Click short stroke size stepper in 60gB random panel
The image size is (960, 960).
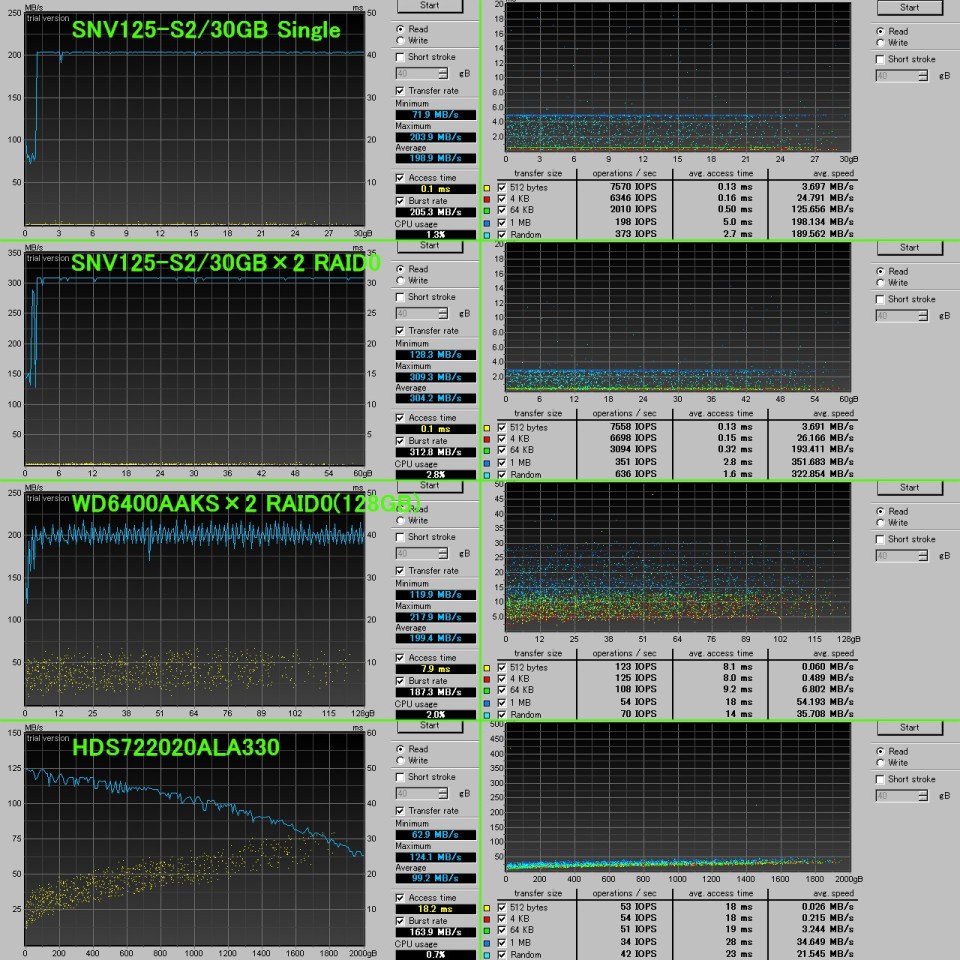click(x=923, y=316)
